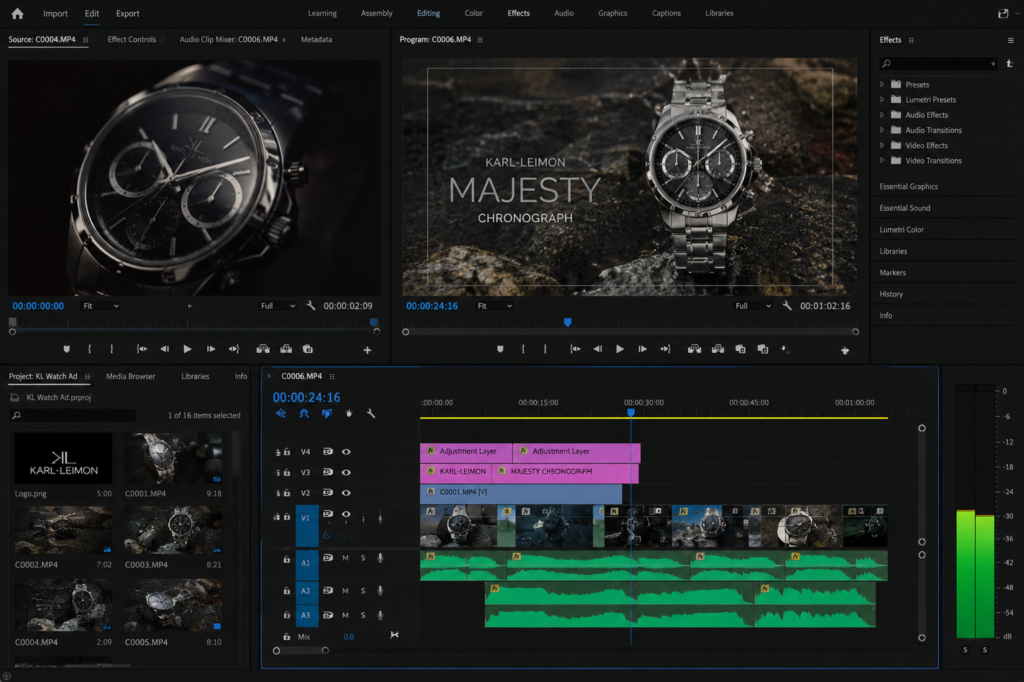1024x682 pixels.
Task: Click Insert button in Source monitor
Action: point(263,349)
